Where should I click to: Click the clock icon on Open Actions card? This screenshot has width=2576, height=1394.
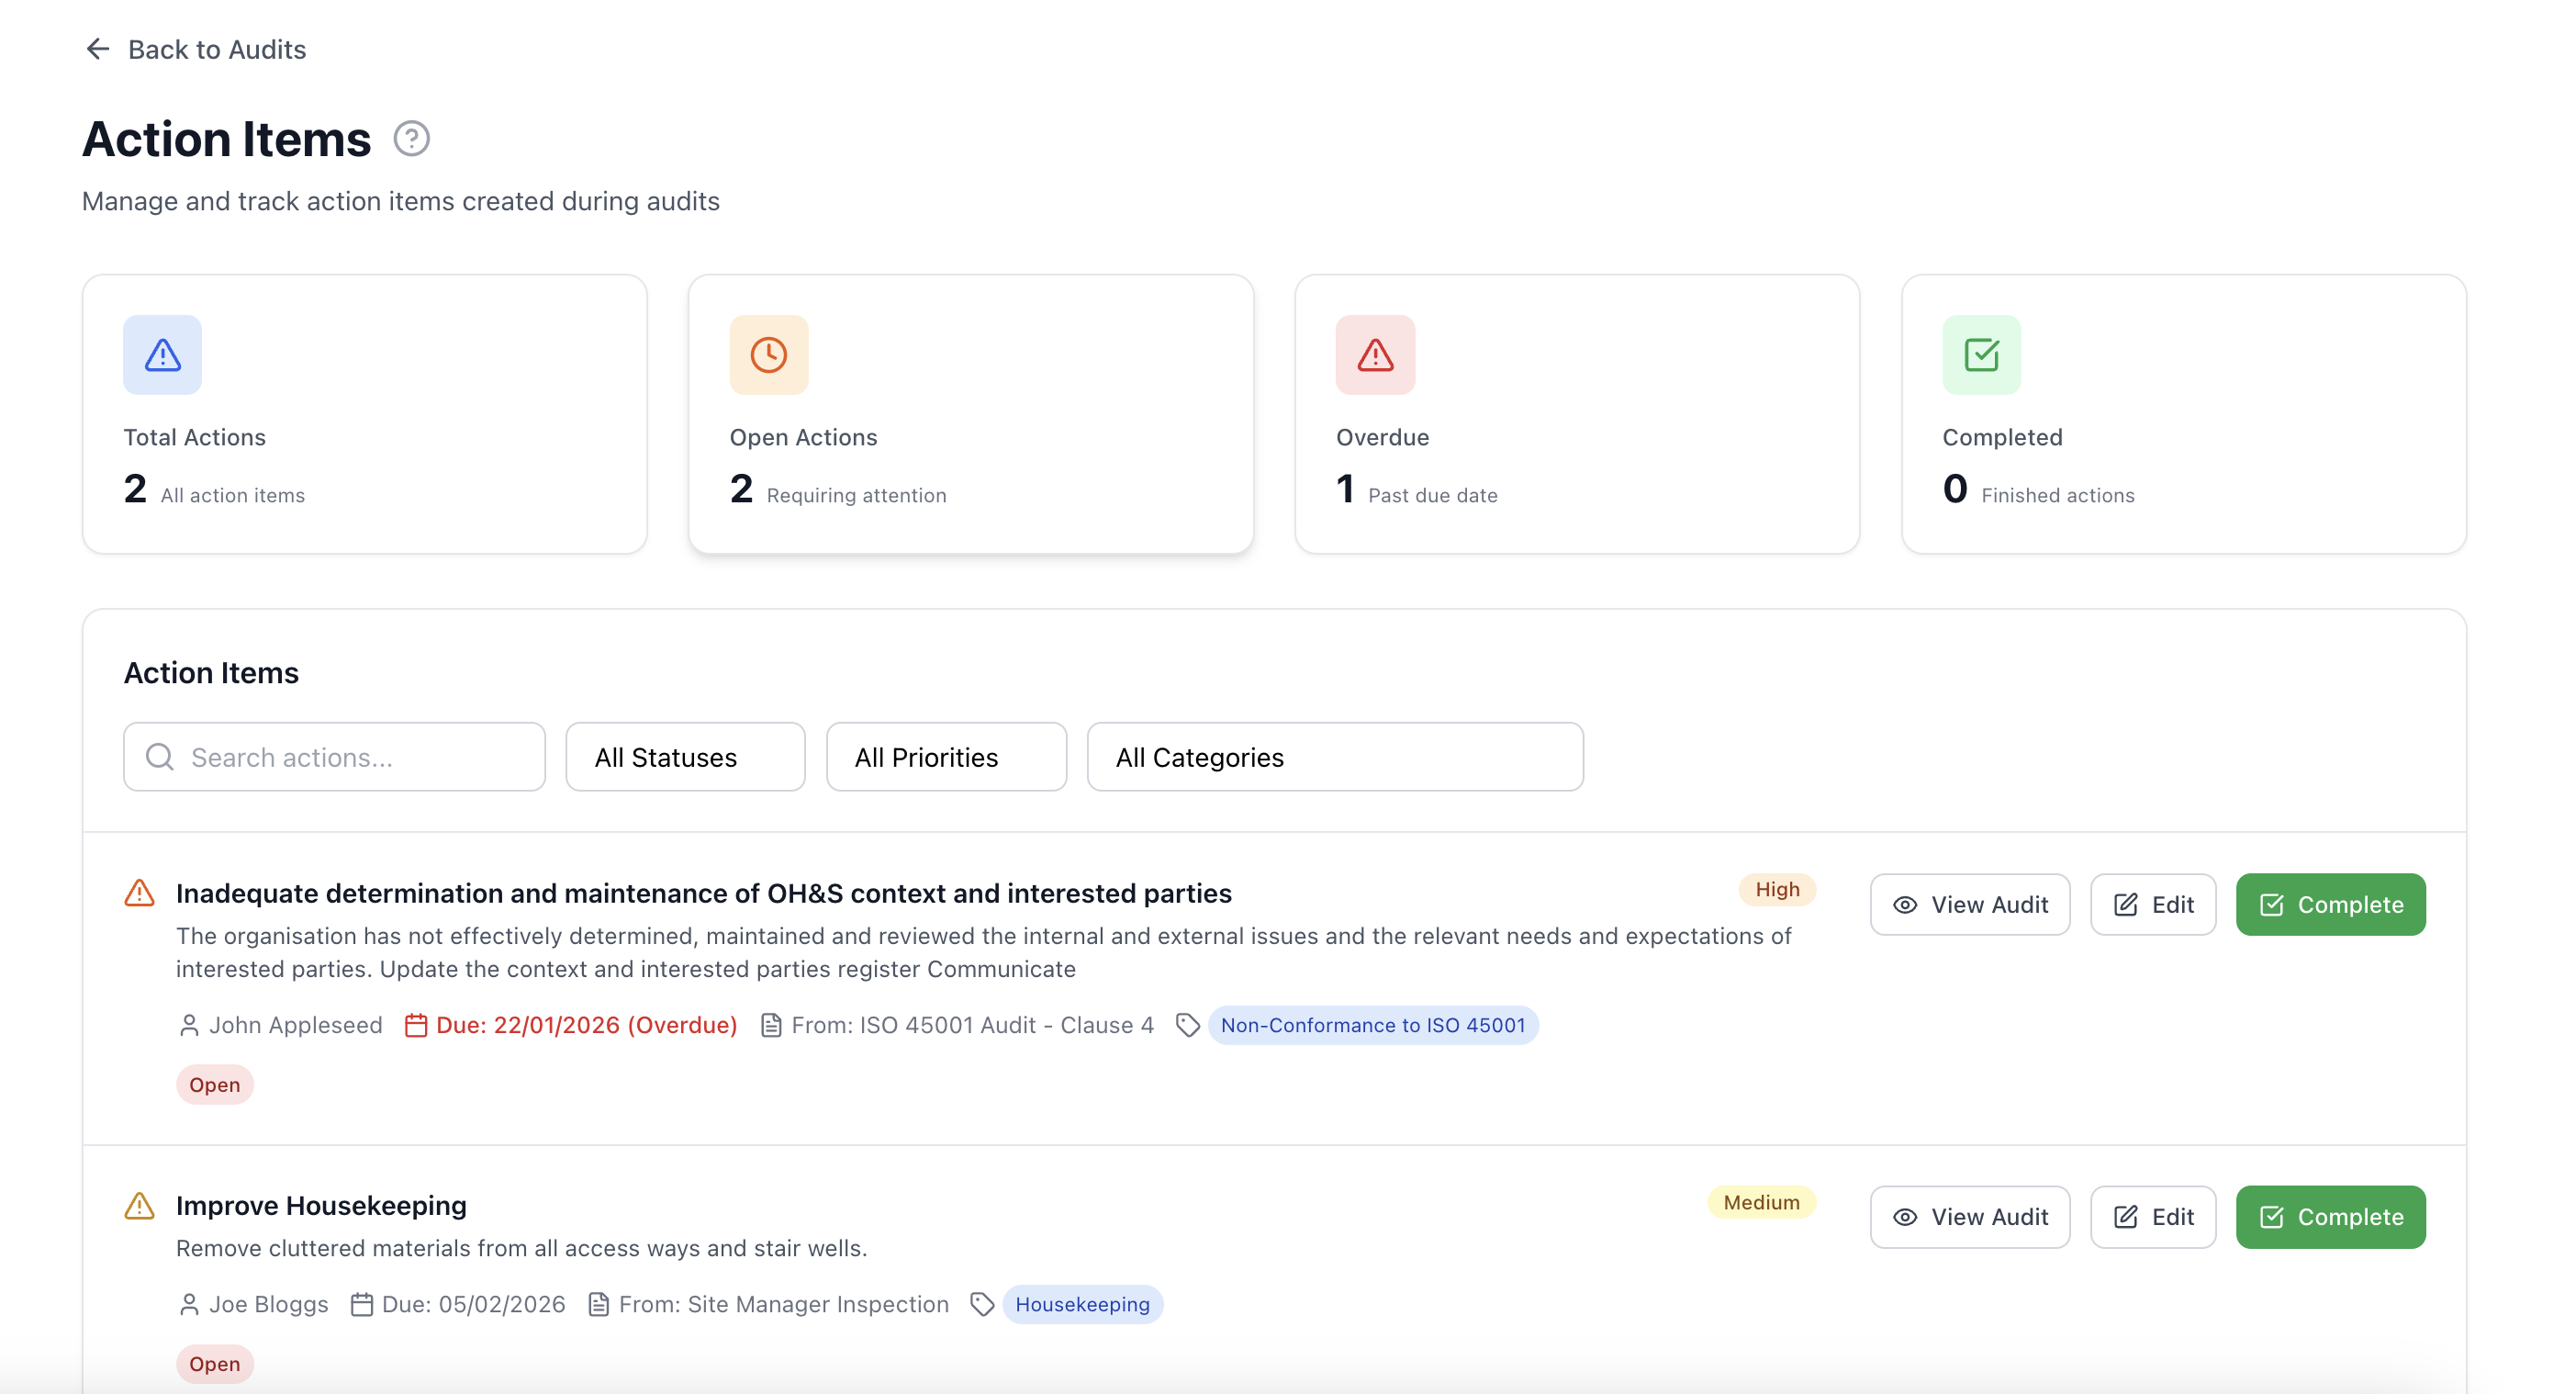tap(768, 354)
